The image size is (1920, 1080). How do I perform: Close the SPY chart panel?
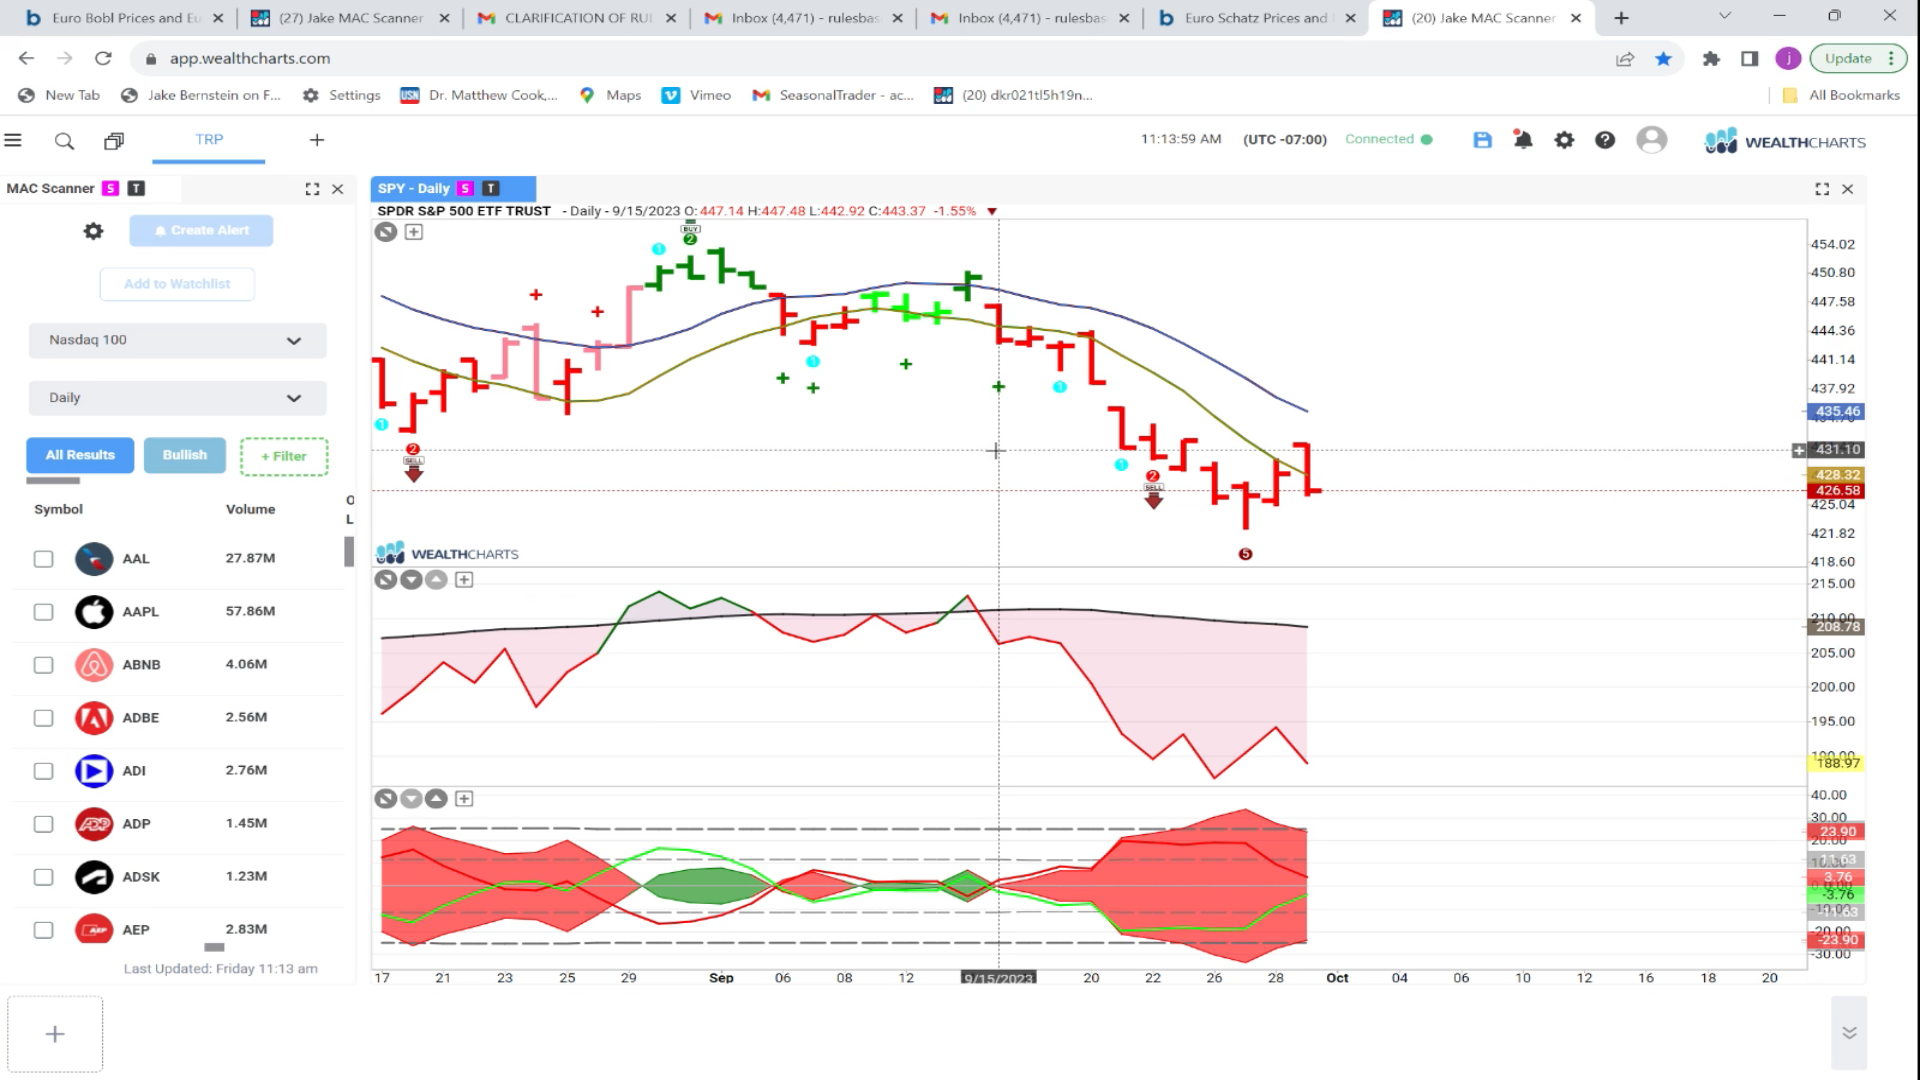click(1848, 189)
